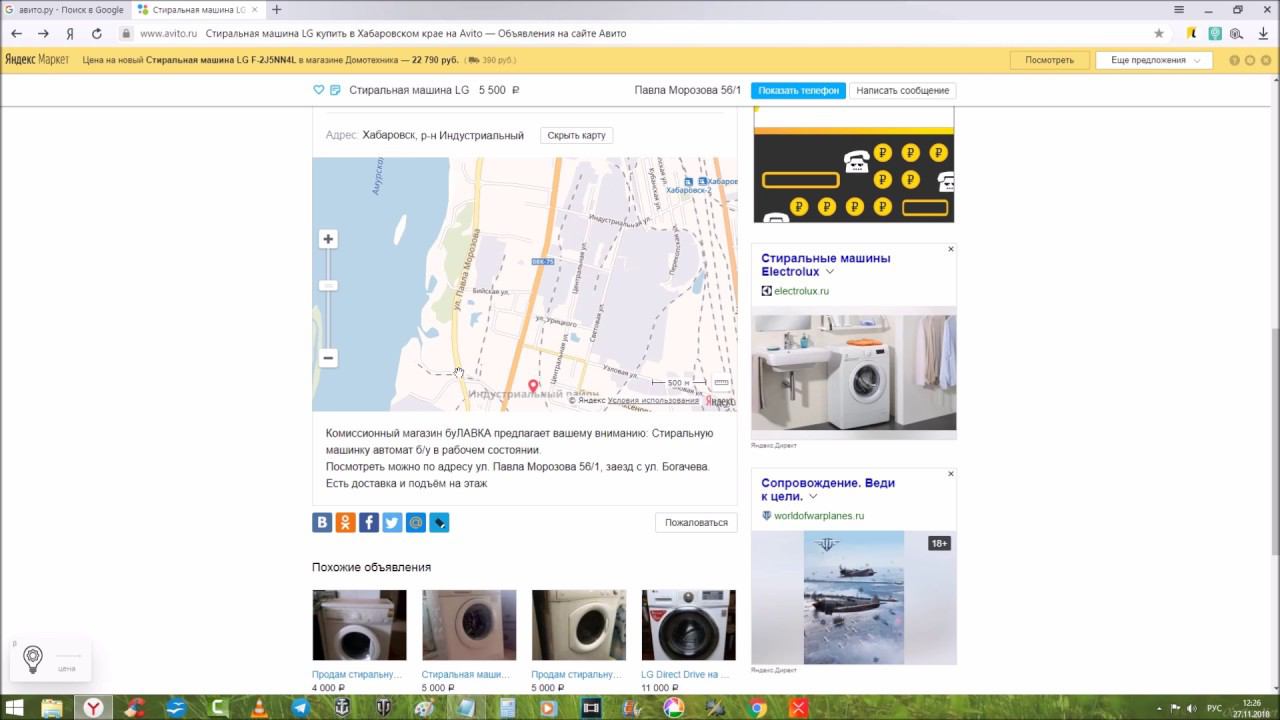Zoom out on the map
Screen dimensions: 1280x720
(x=328, y=358)
